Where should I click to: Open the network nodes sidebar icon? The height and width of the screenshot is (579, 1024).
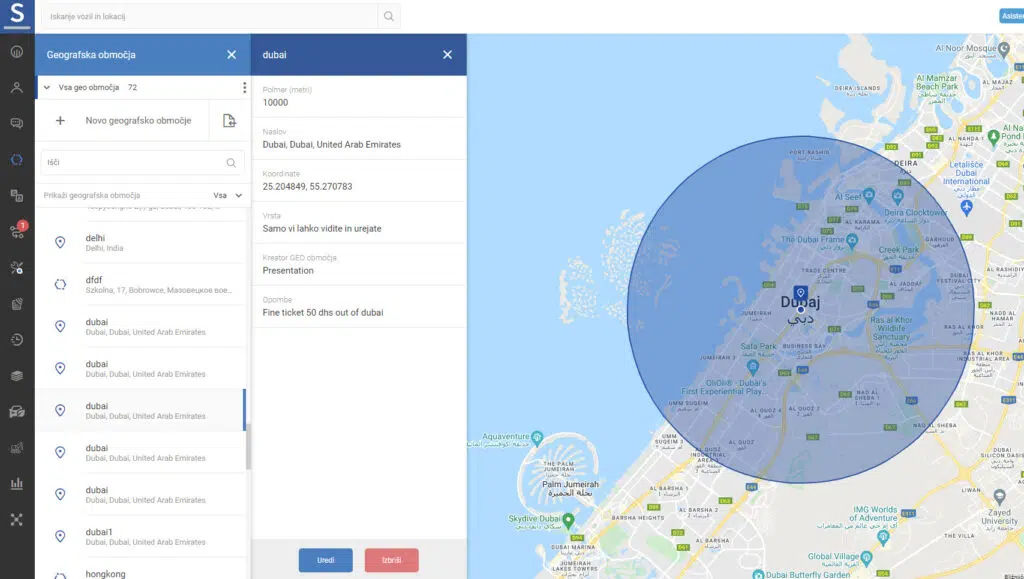(17, 520)
